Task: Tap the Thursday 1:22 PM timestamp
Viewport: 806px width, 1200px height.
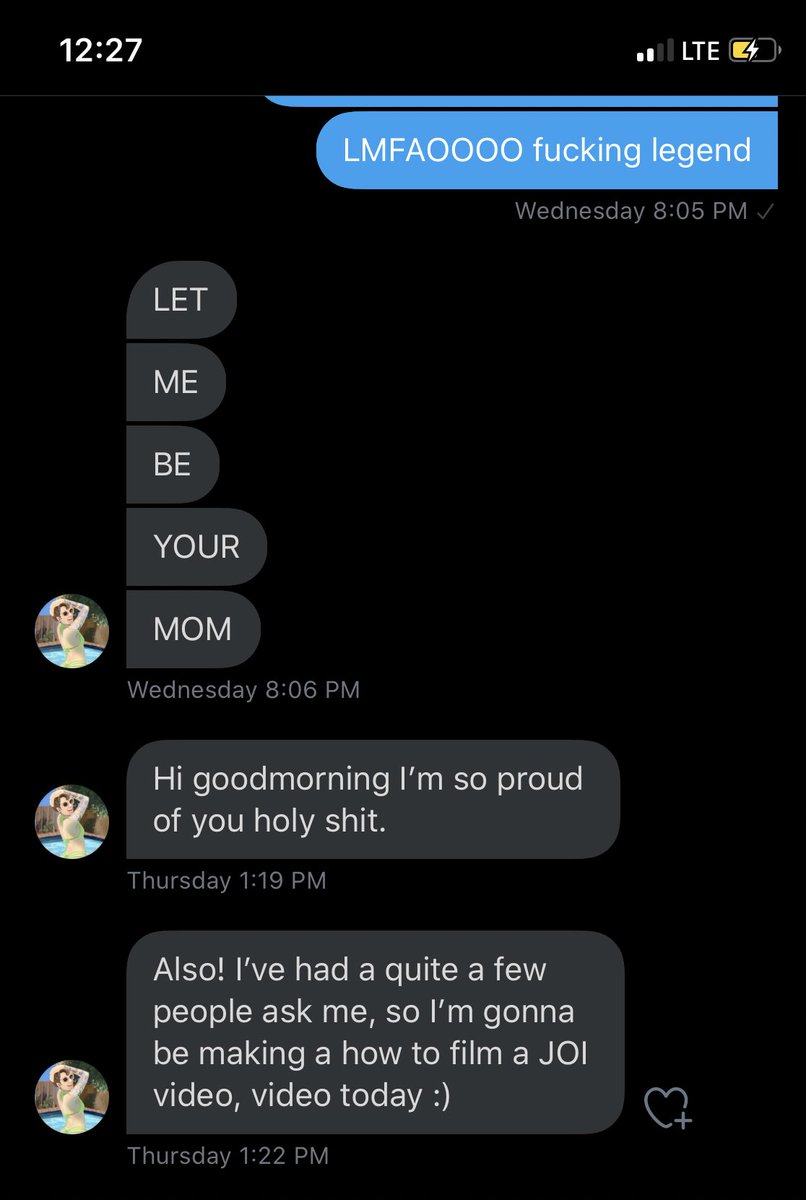Action: coord(228,1156)
